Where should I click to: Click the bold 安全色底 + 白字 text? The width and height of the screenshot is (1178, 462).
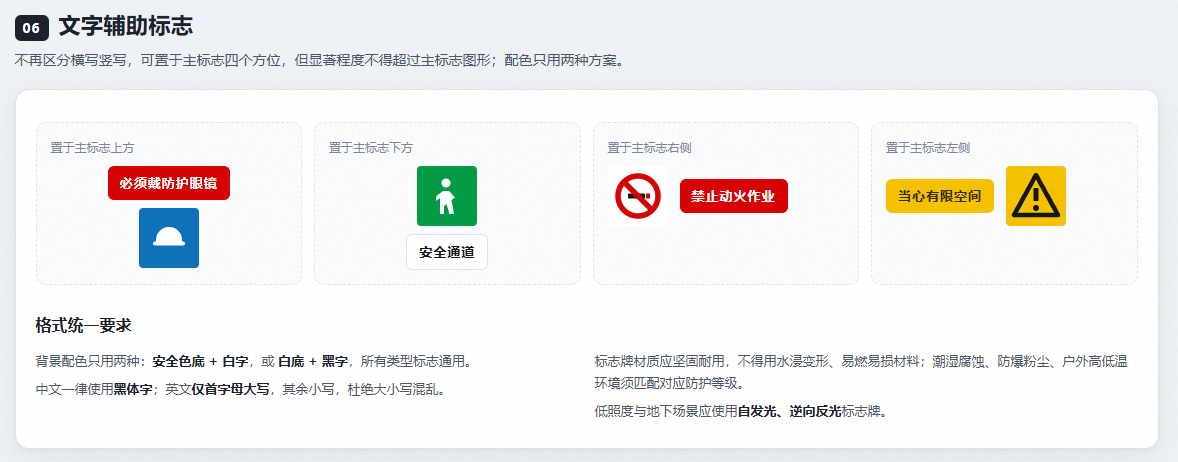point(201,362)
